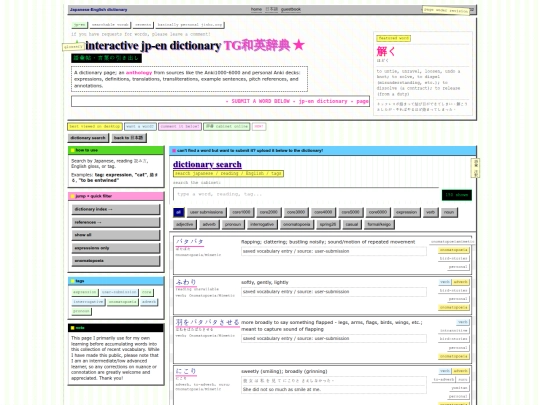Screen dimensions: 540x405
Task: Open the 羽をパタパタさせる entry word
Action: coord(207,323)
